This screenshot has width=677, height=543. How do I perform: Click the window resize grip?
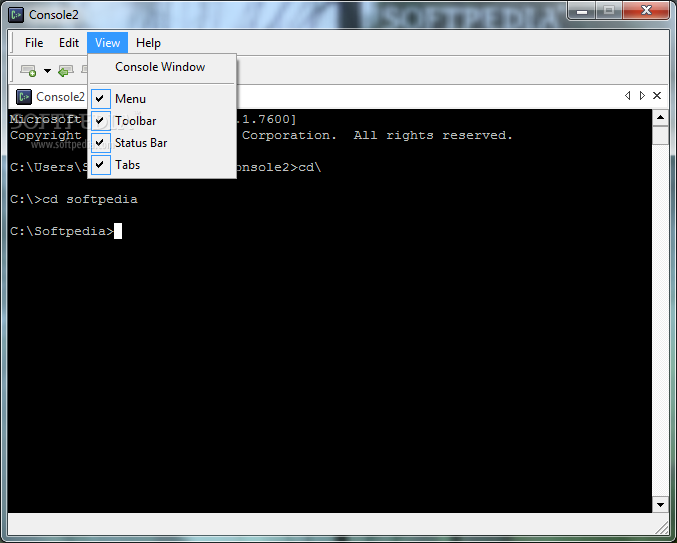pyautogui.click(x=662, y=527)
